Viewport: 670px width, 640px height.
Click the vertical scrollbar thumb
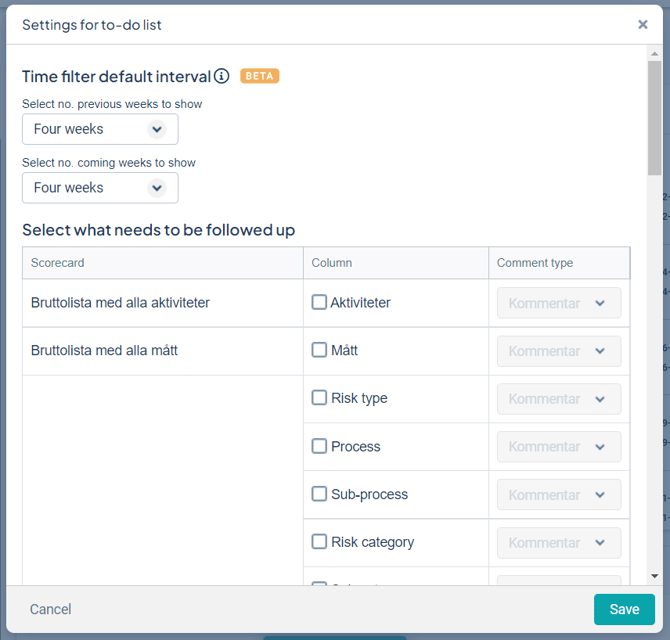pyautogui.click(x=654, y=118)
